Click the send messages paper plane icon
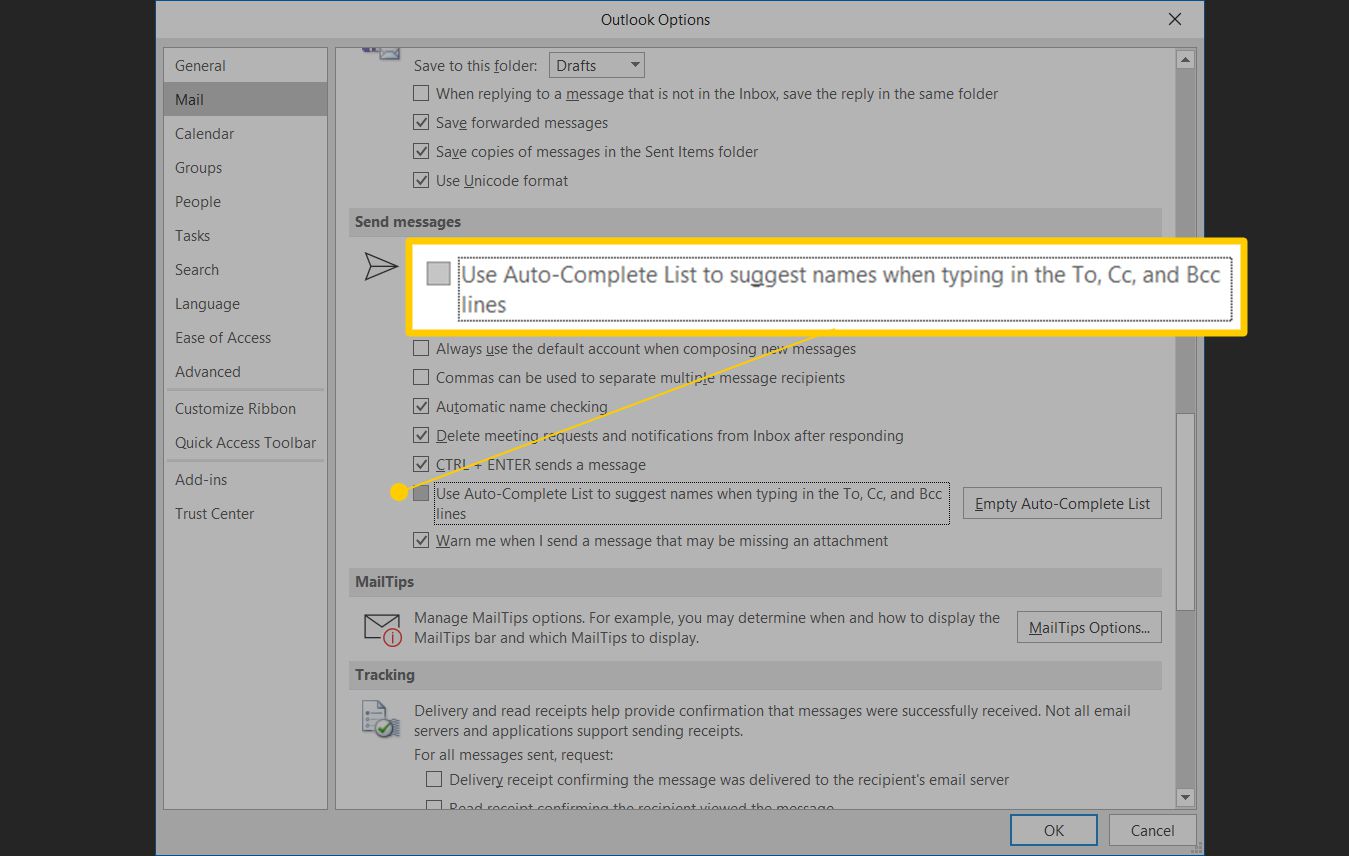Viewport: 1349px width, 856px height. 380,266
